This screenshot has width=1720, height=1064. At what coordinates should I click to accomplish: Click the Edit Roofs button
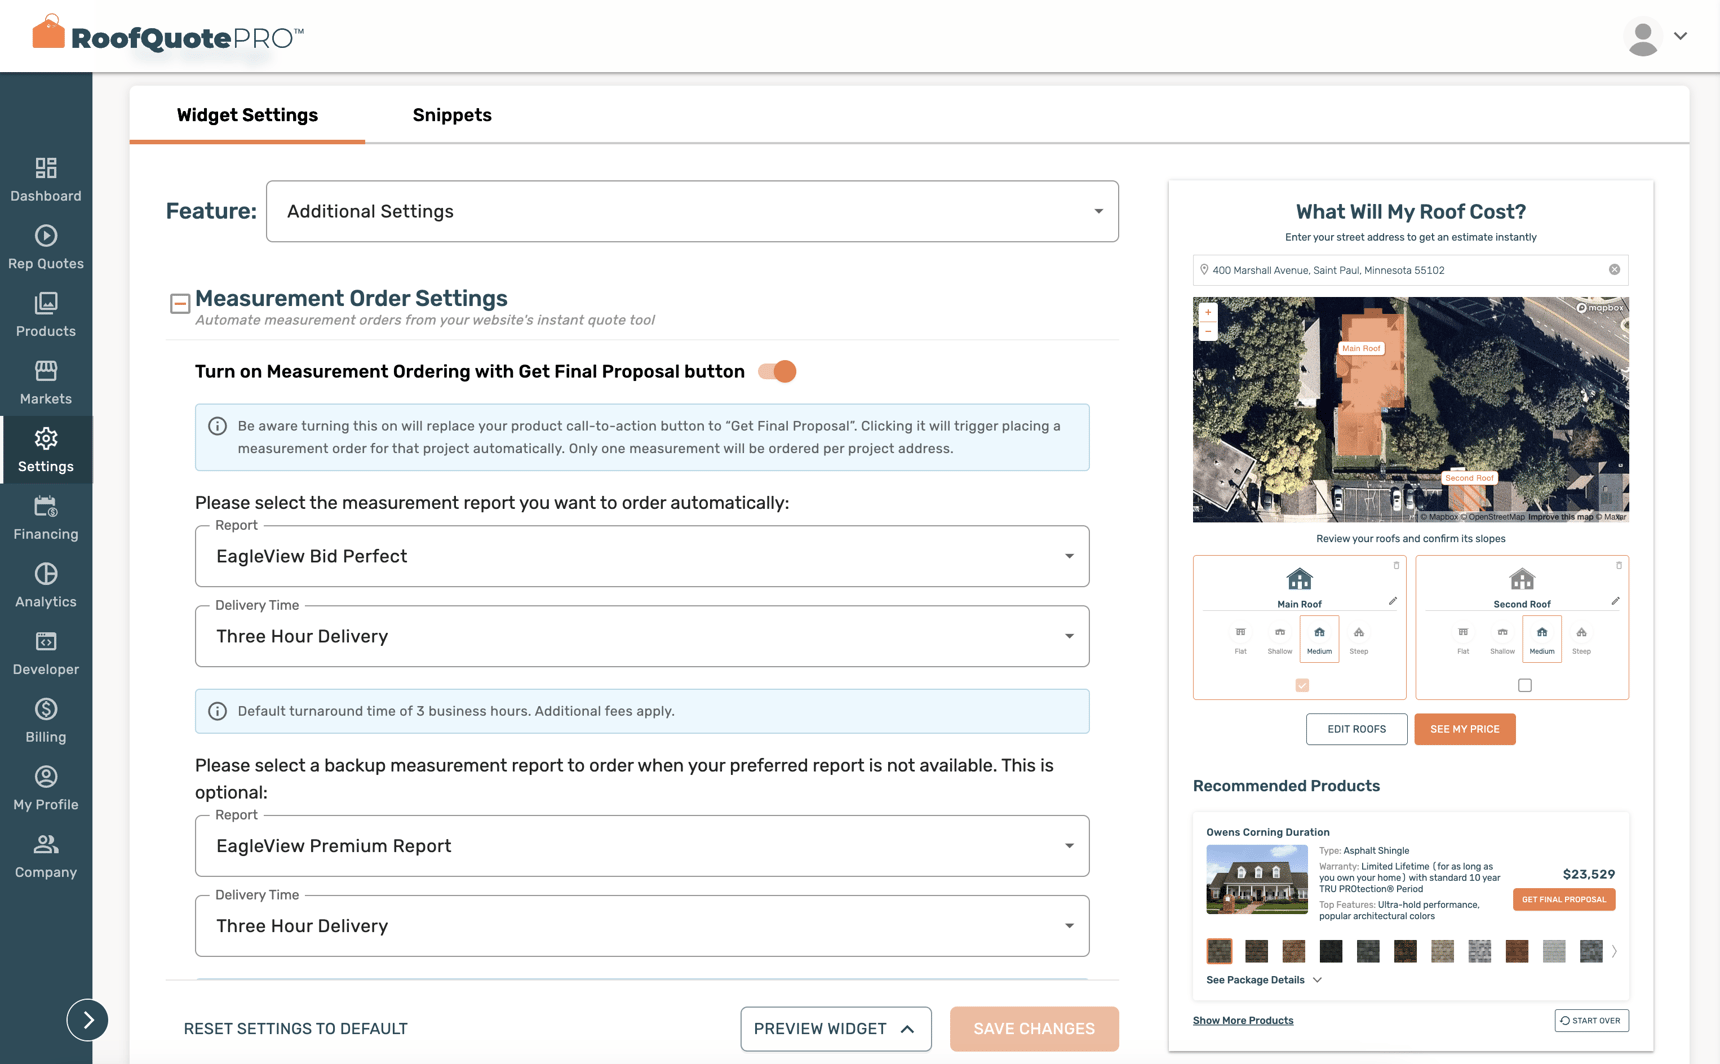pyautogui.click(x=1356, y=729)
